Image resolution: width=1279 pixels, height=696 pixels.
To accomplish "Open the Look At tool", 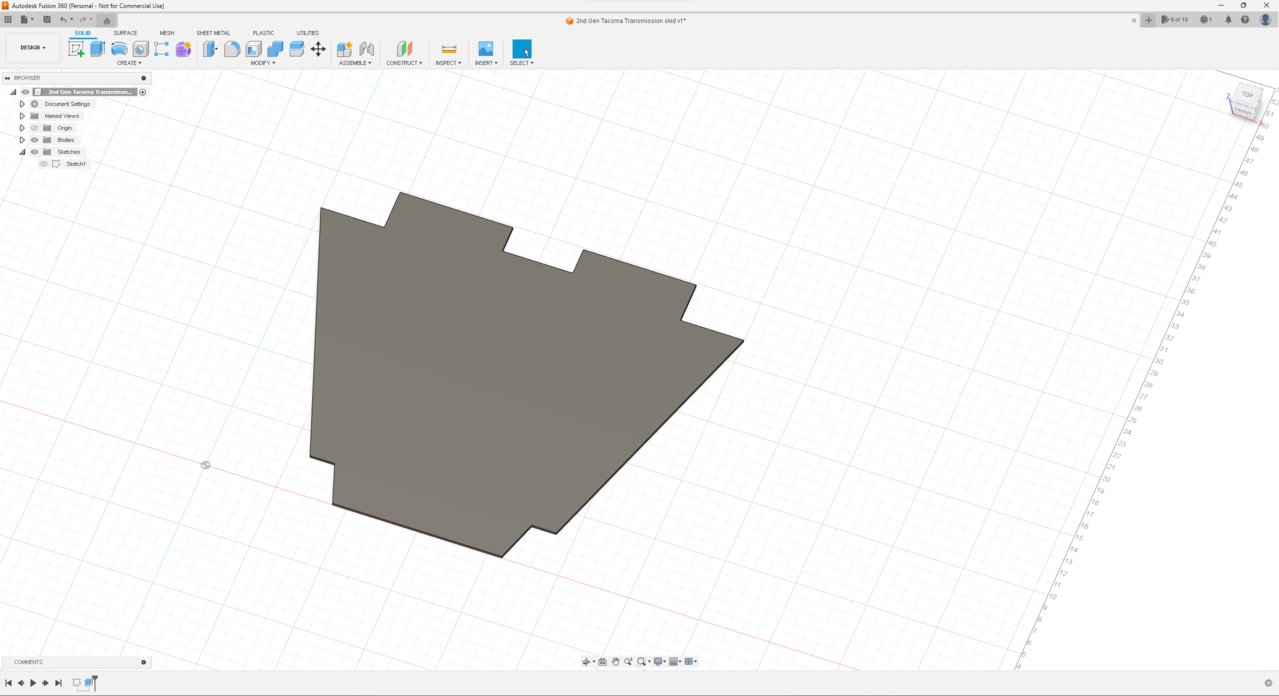I will click(602, 661).
